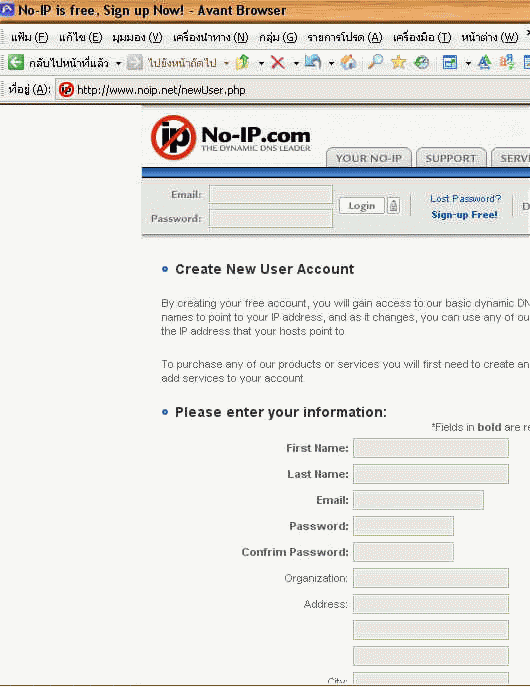530x687 pixels.
Task: Switch to the SUPPORT tab
Action: [x=451, y=158]
